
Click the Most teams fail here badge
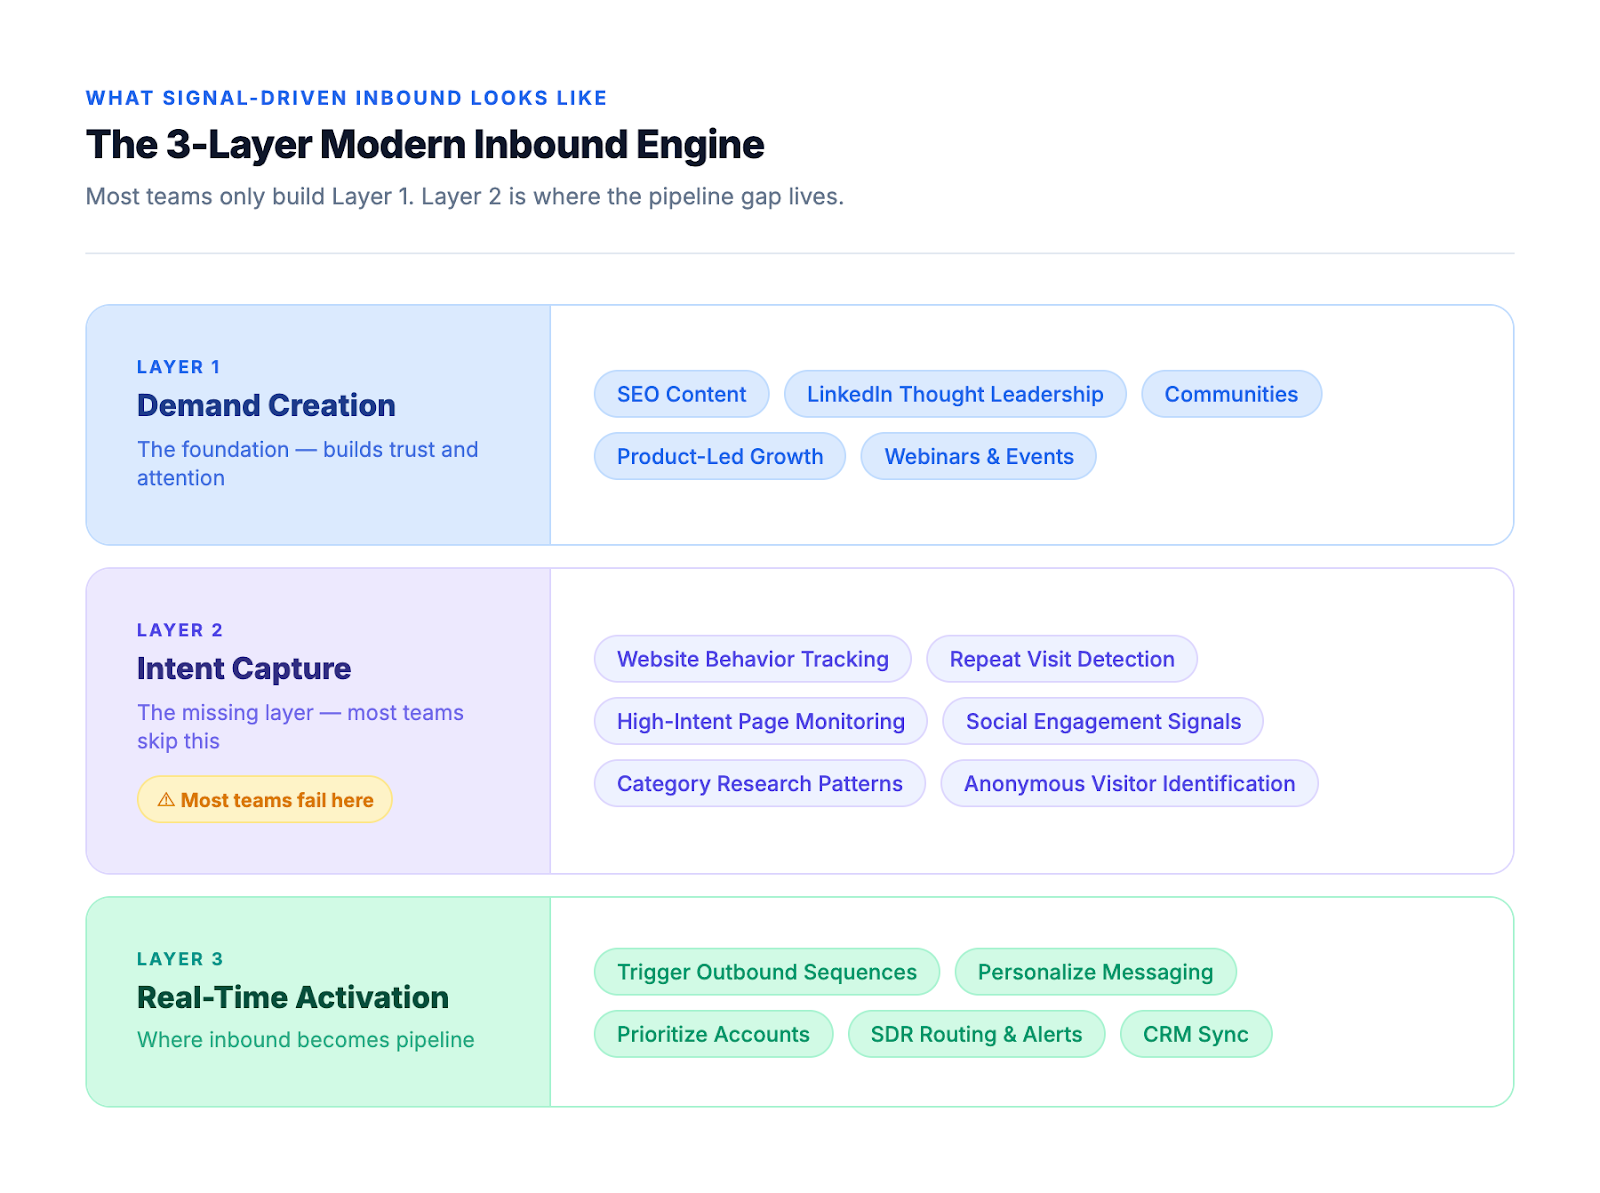point(264,799)
